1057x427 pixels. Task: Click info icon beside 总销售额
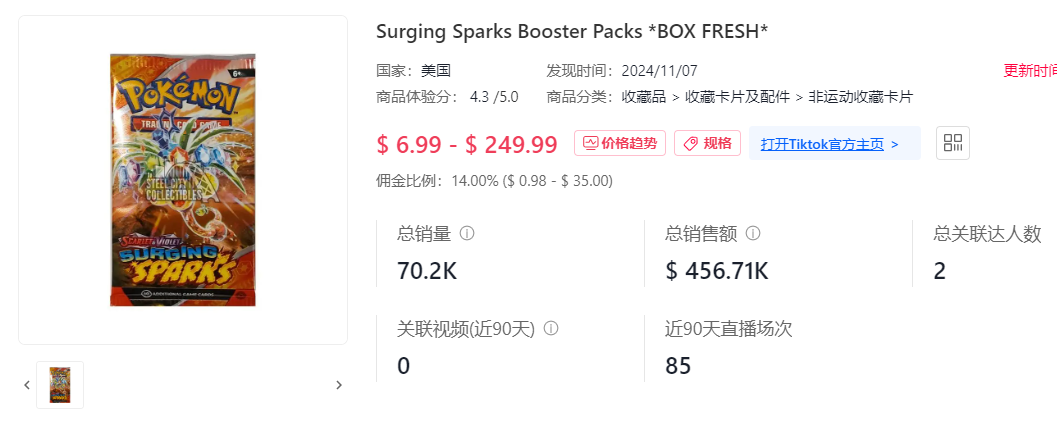coord(753,234)
